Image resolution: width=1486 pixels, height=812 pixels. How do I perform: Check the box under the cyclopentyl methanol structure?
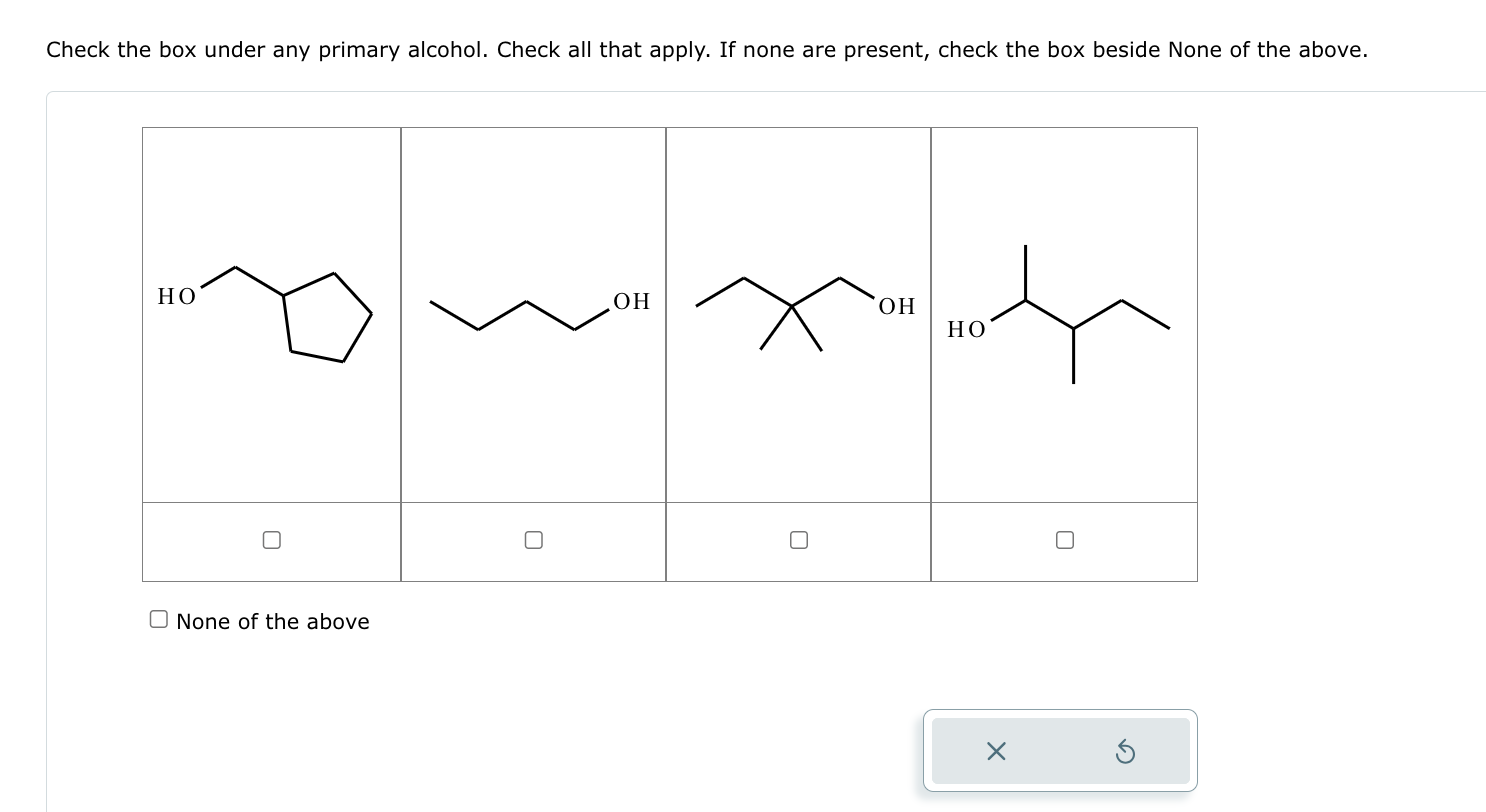(271, 540)
